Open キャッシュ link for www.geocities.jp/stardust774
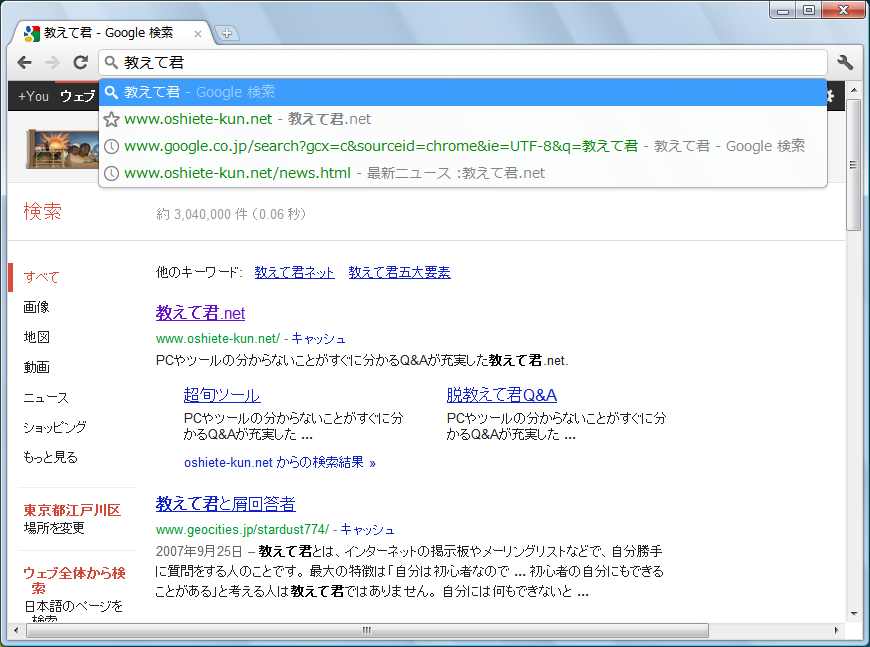Screen dimensions: 870x647 click(367, 529)
